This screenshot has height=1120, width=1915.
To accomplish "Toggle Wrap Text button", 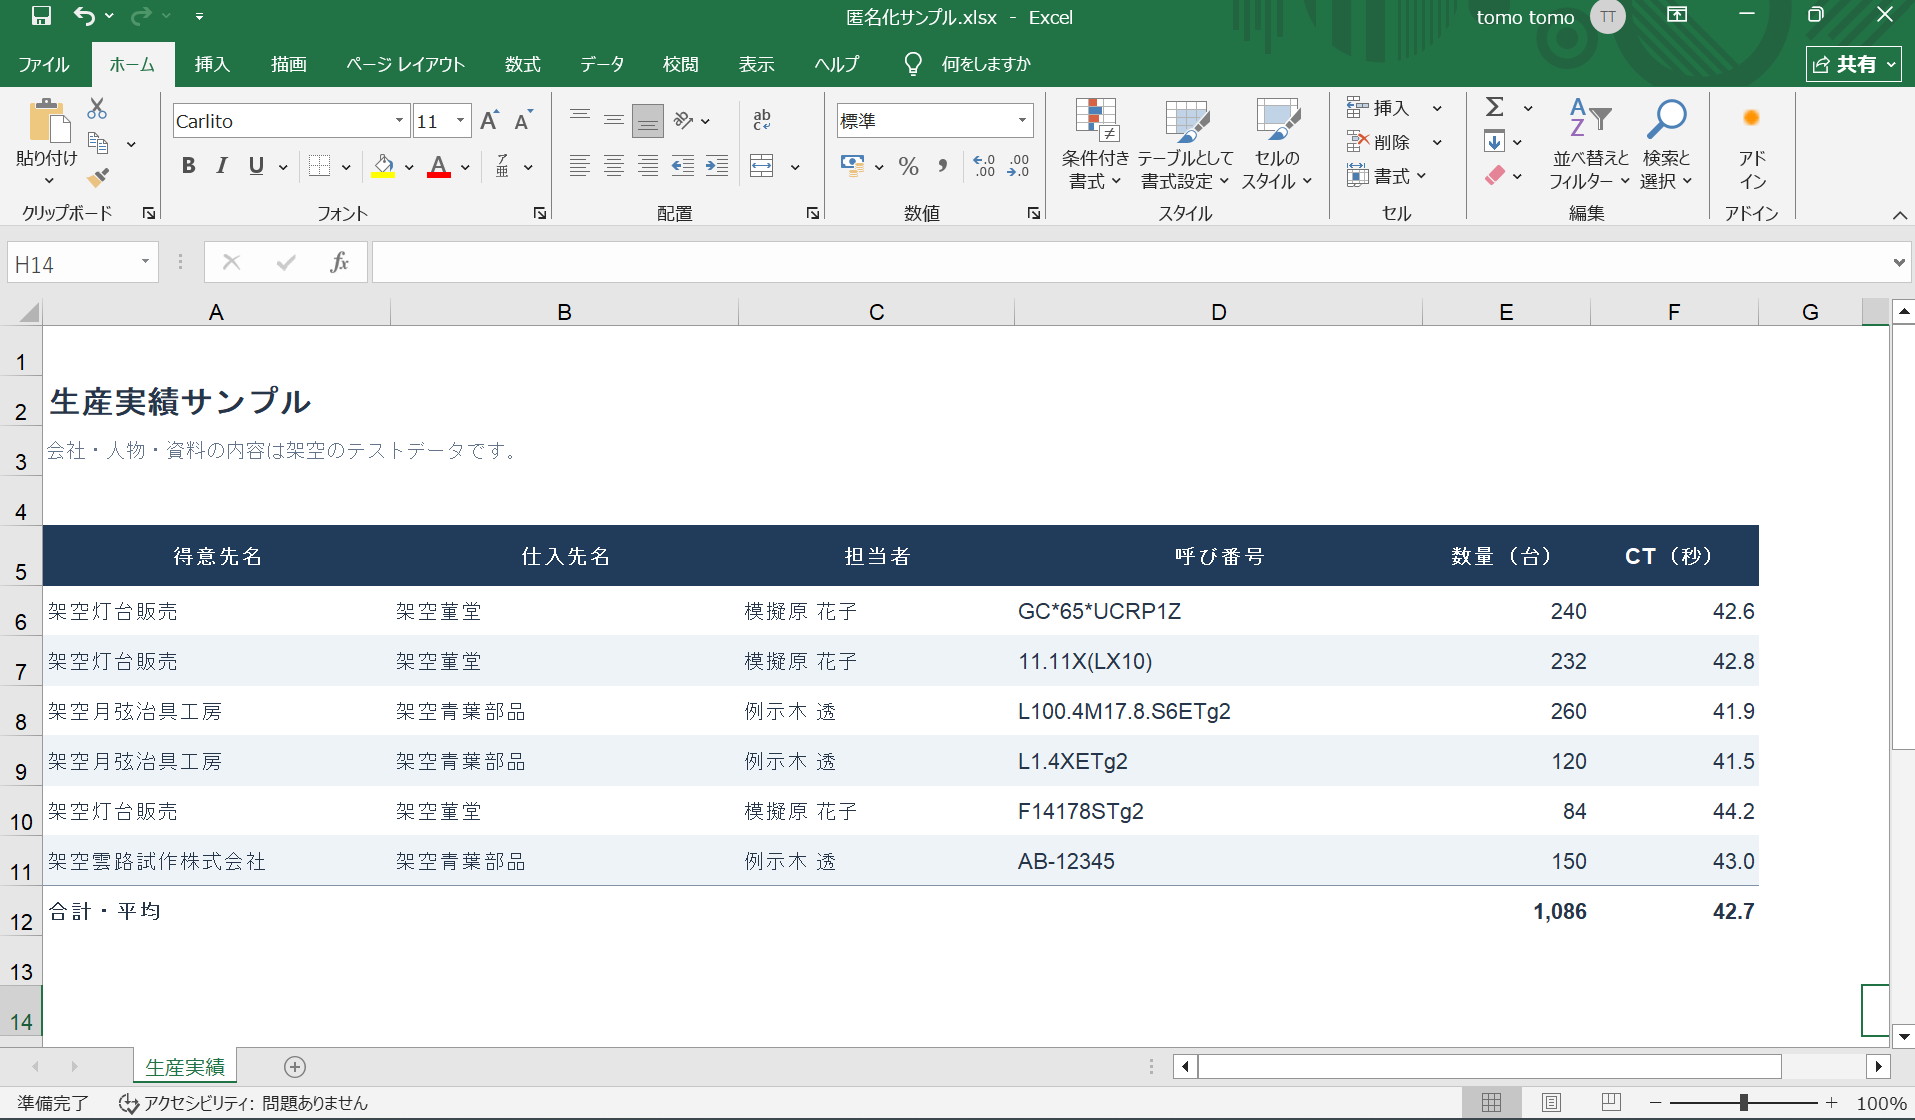I will [x=762, y=120].
